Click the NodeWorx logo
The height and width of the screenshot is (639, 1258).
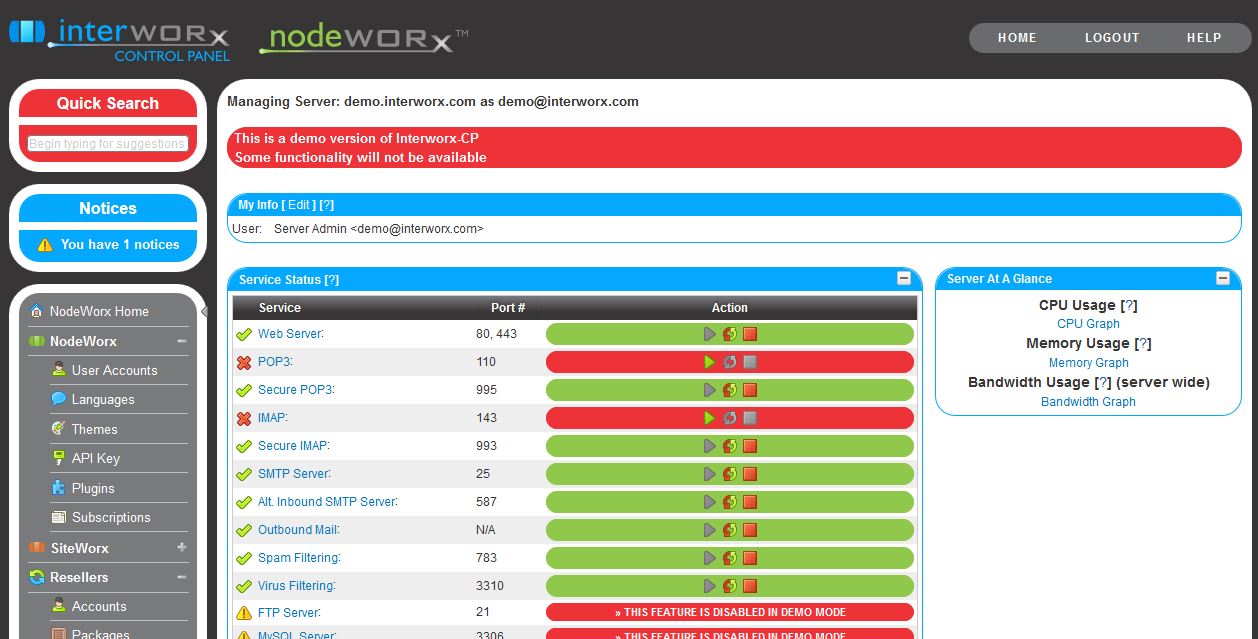[364, 39]
